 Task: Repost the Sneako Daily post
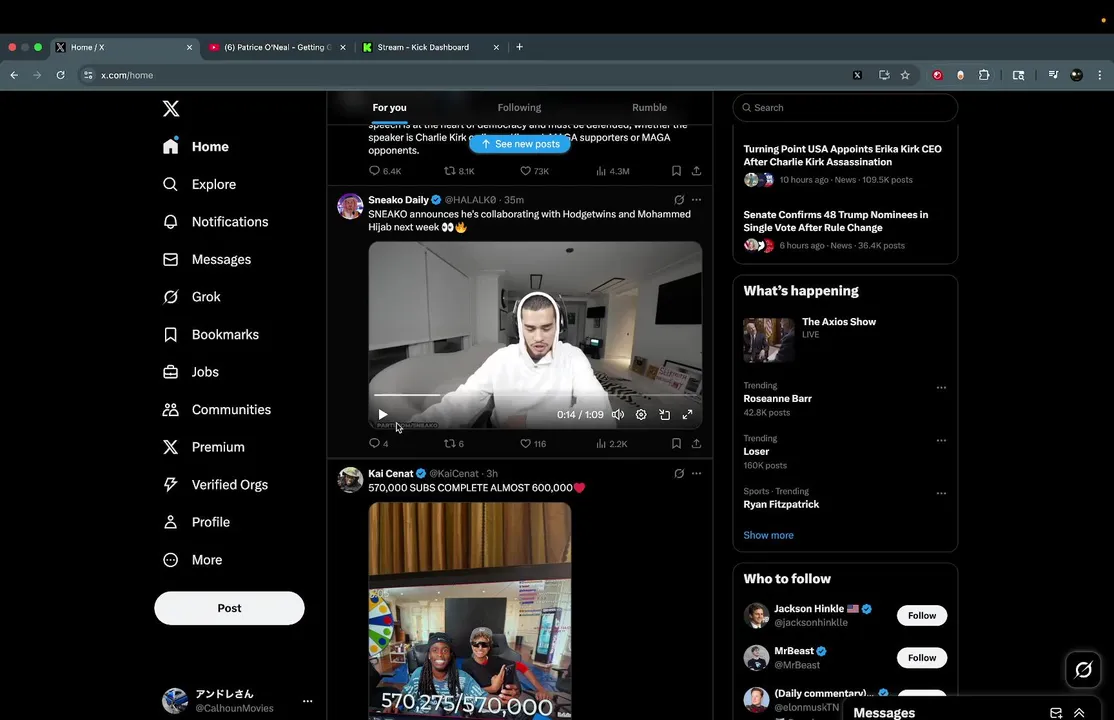[x=454, y=444]
